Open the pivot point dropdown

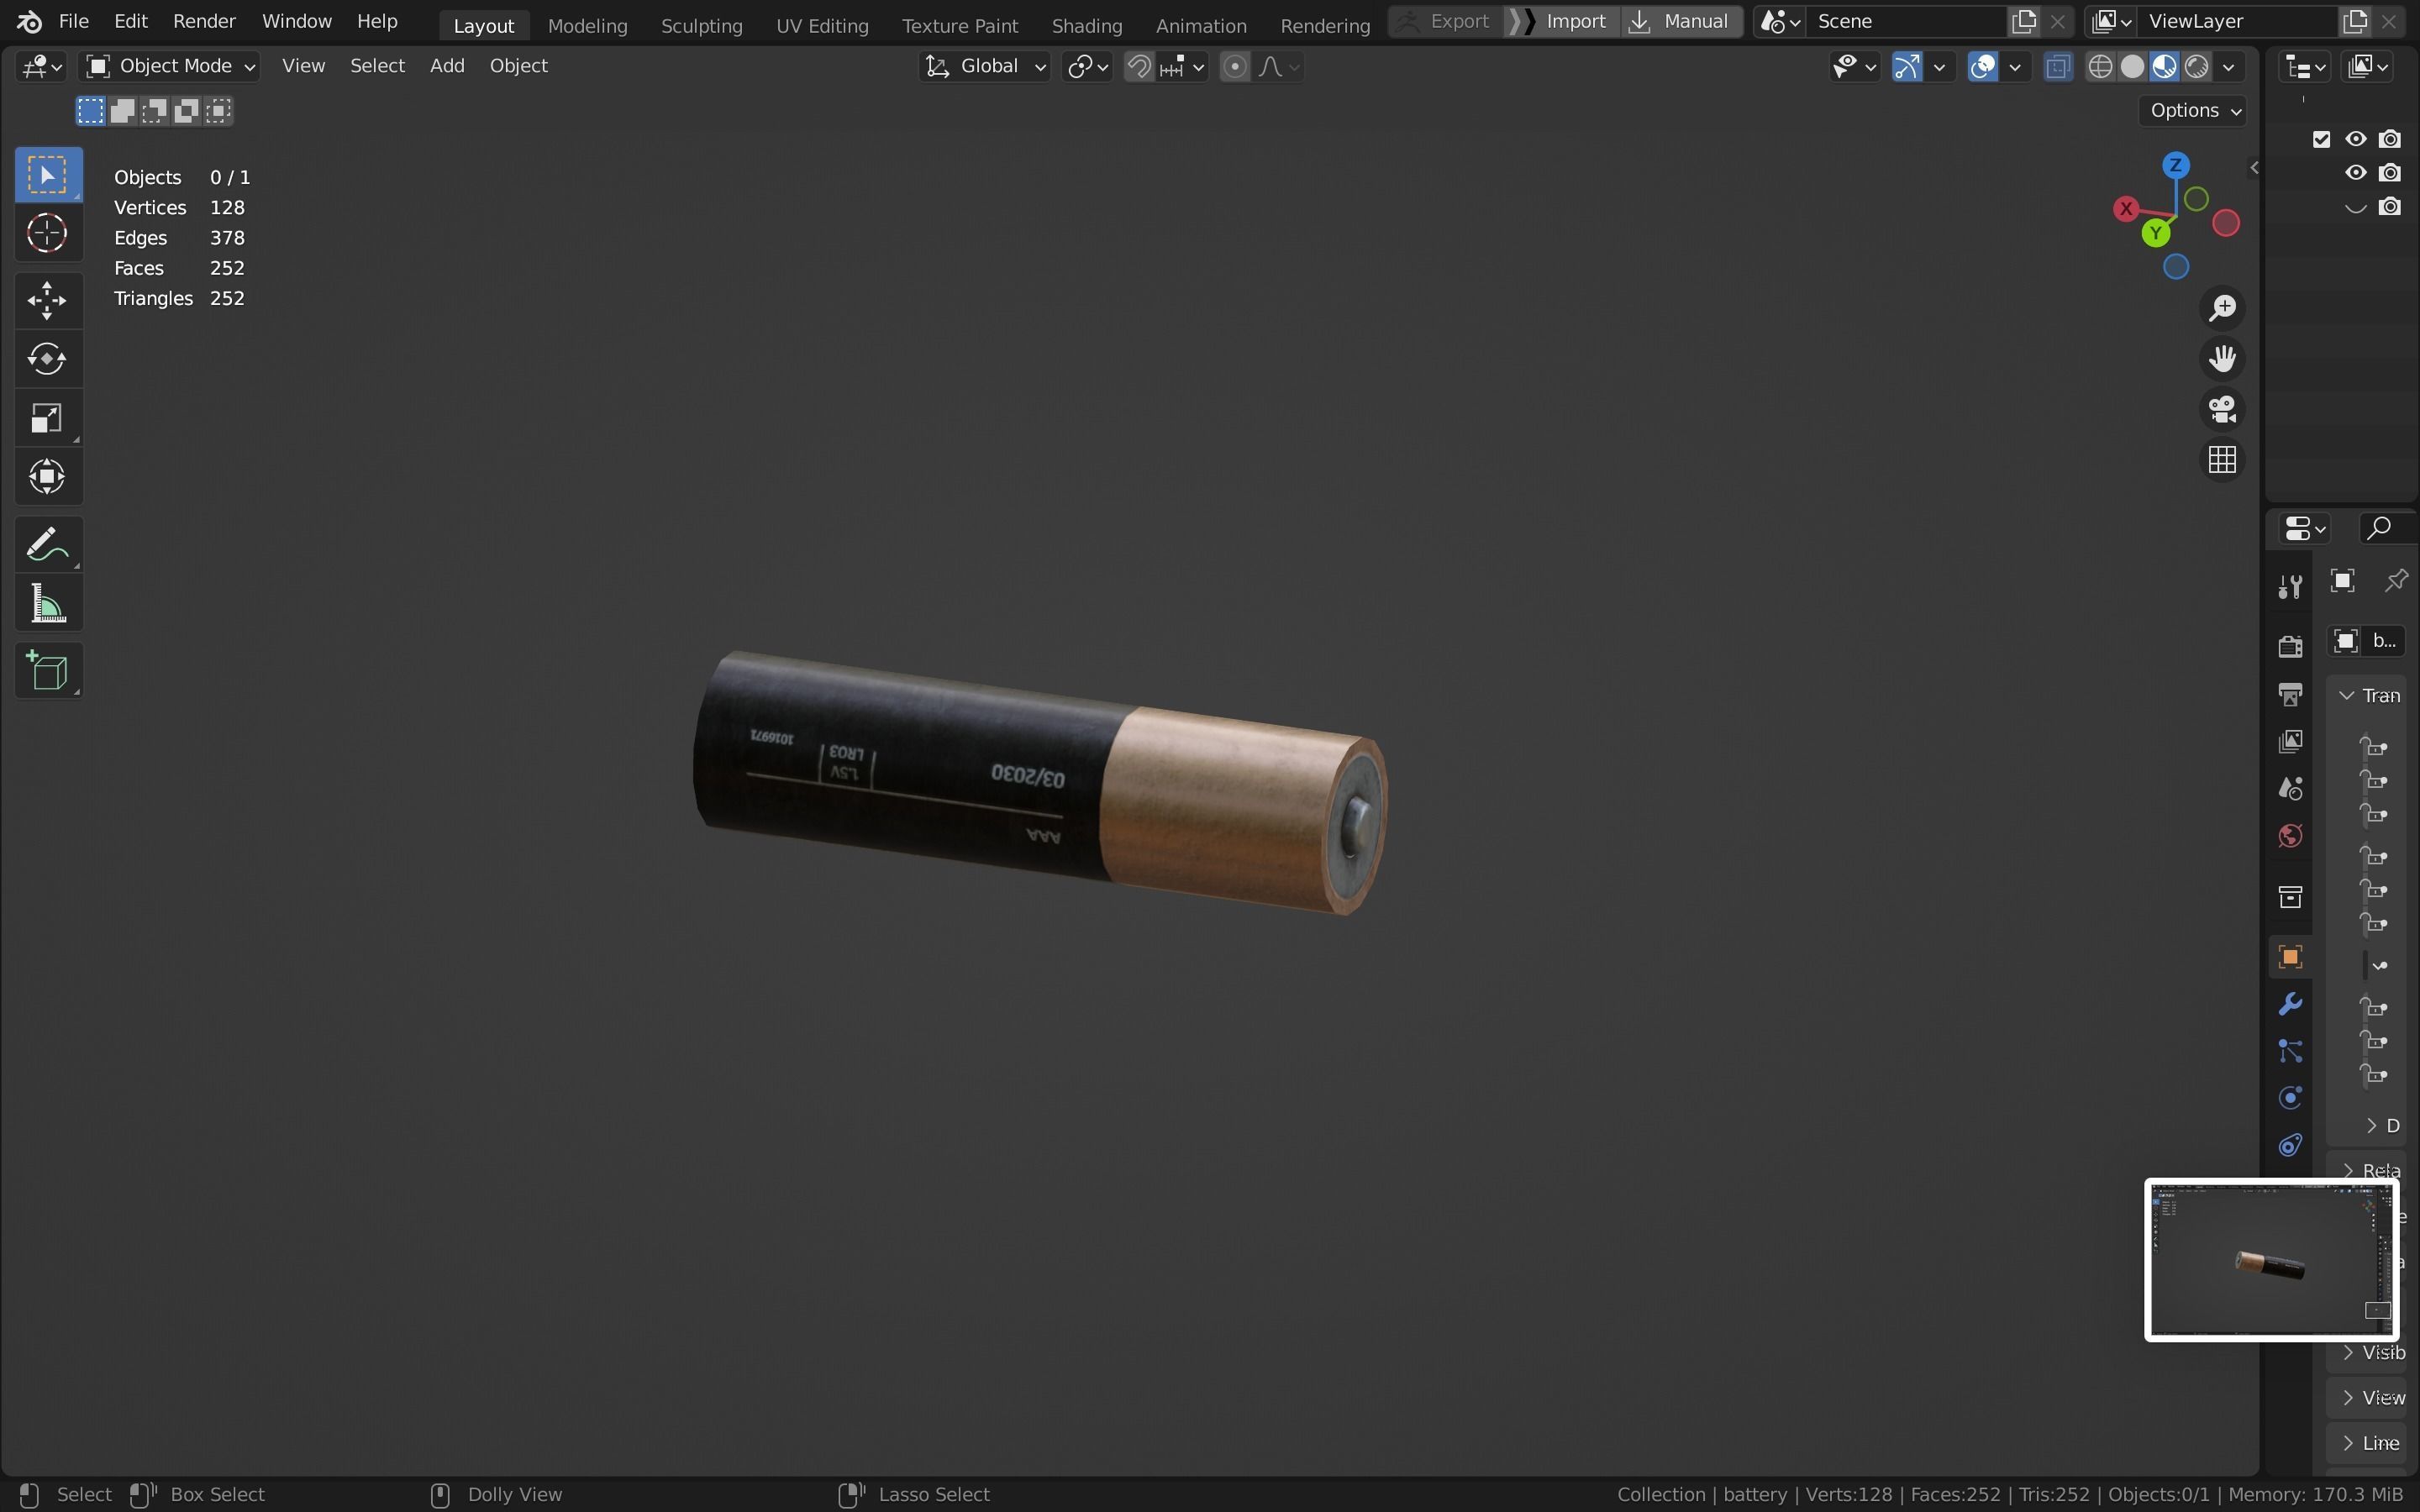click(x=1087, y=67)
